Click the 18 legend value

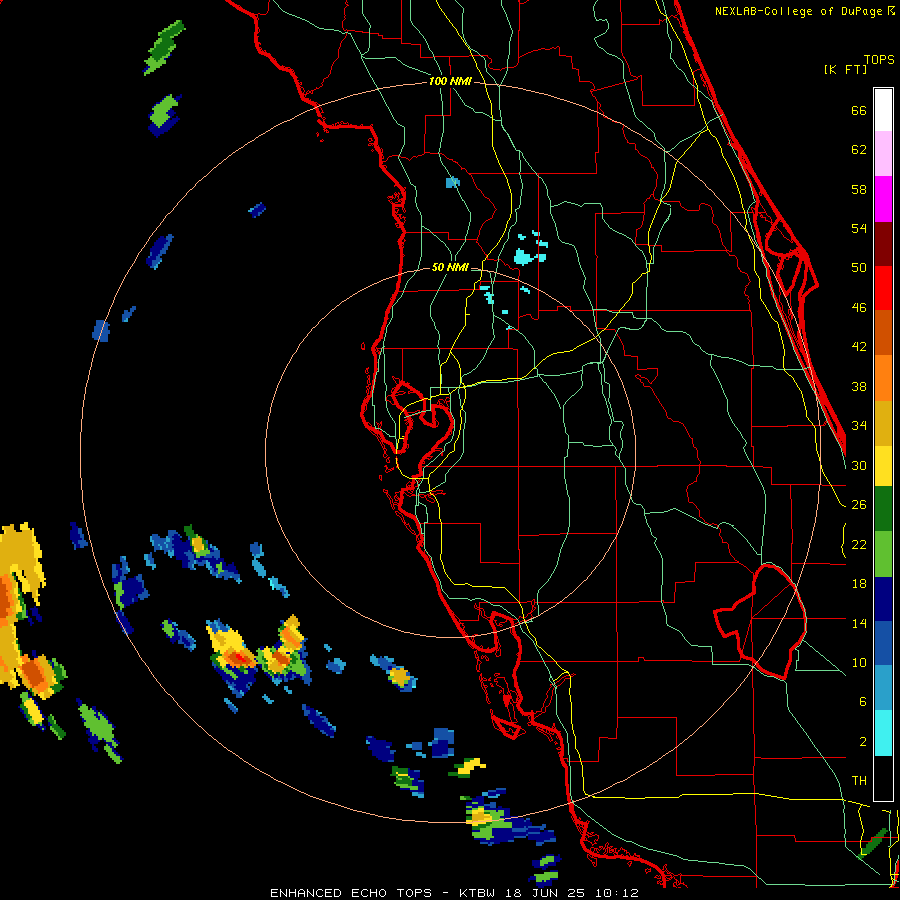[859, 584]
